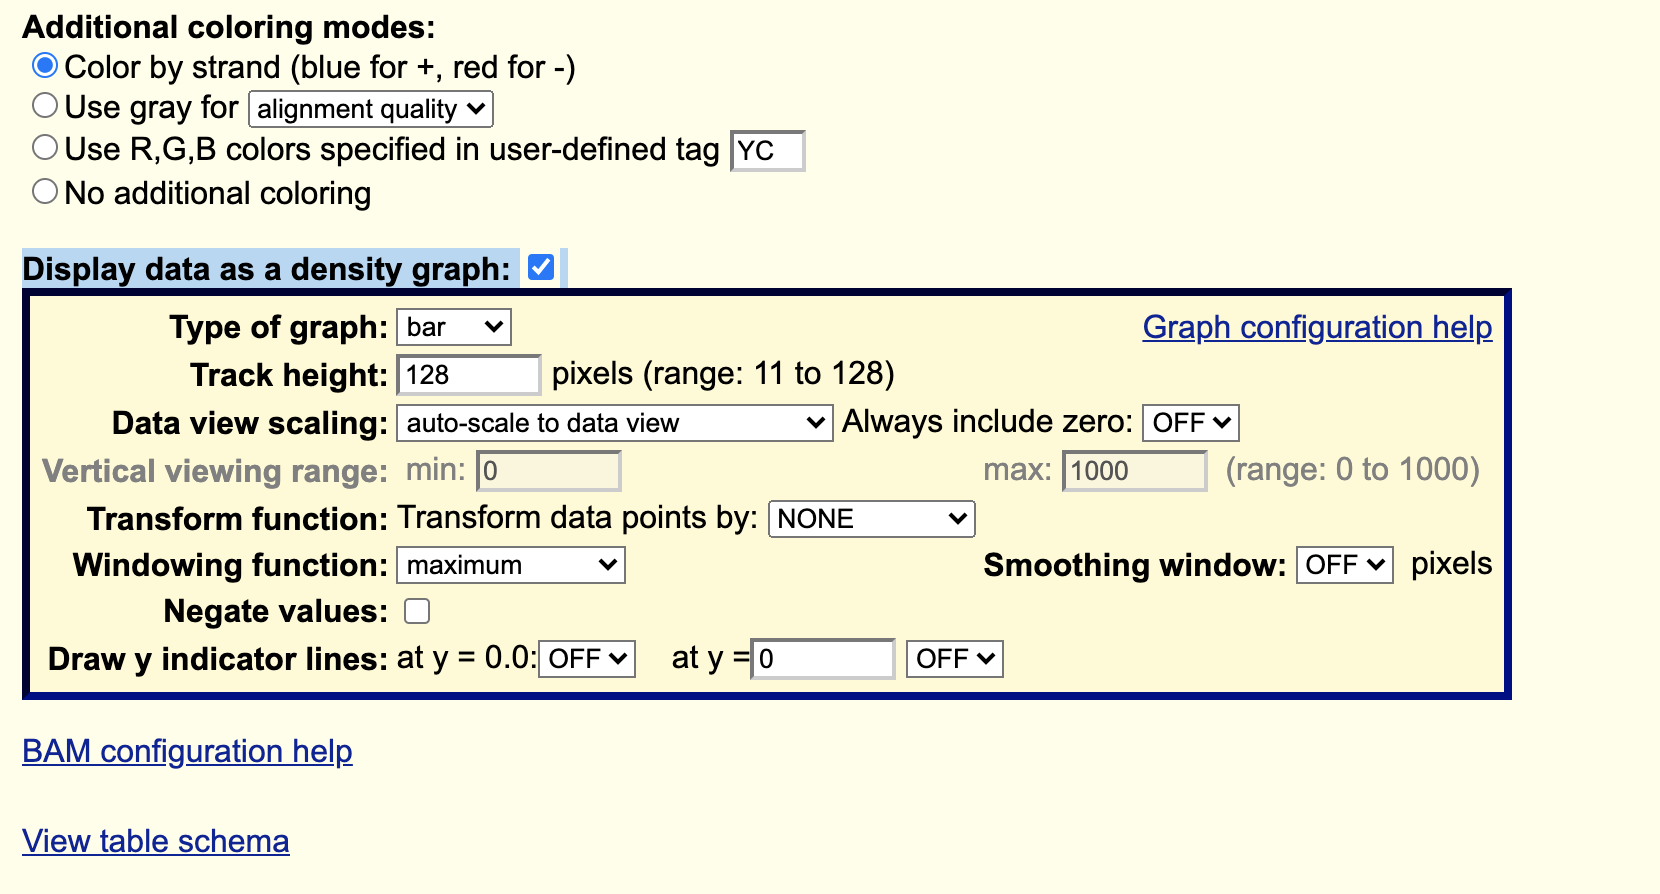Open the Type of graph dropdown
This screenshot has width=1660, height=894.
[454, 327]
